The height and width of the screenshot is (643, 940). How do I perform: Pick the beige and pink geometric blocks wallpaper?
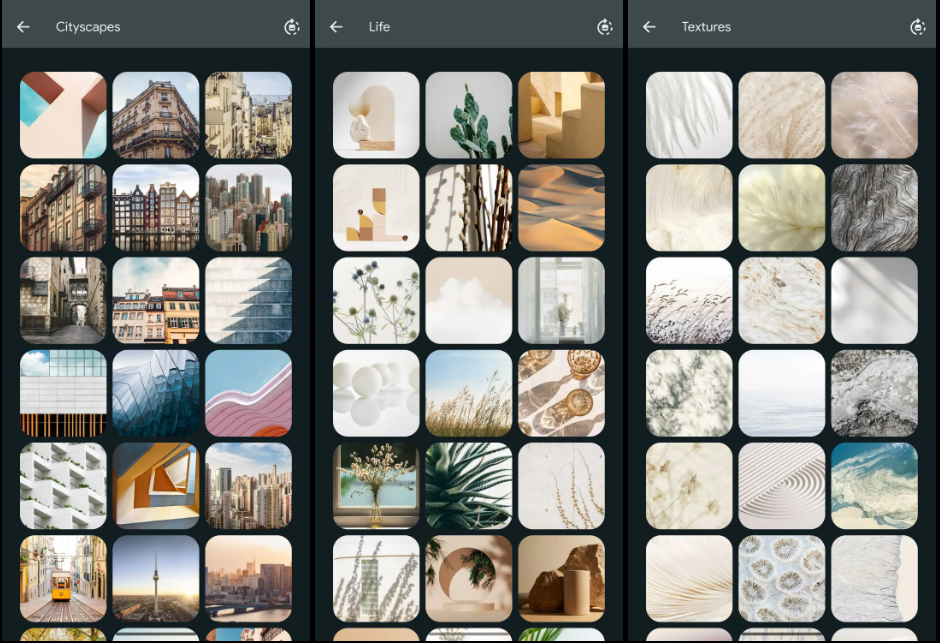point(376,208)
